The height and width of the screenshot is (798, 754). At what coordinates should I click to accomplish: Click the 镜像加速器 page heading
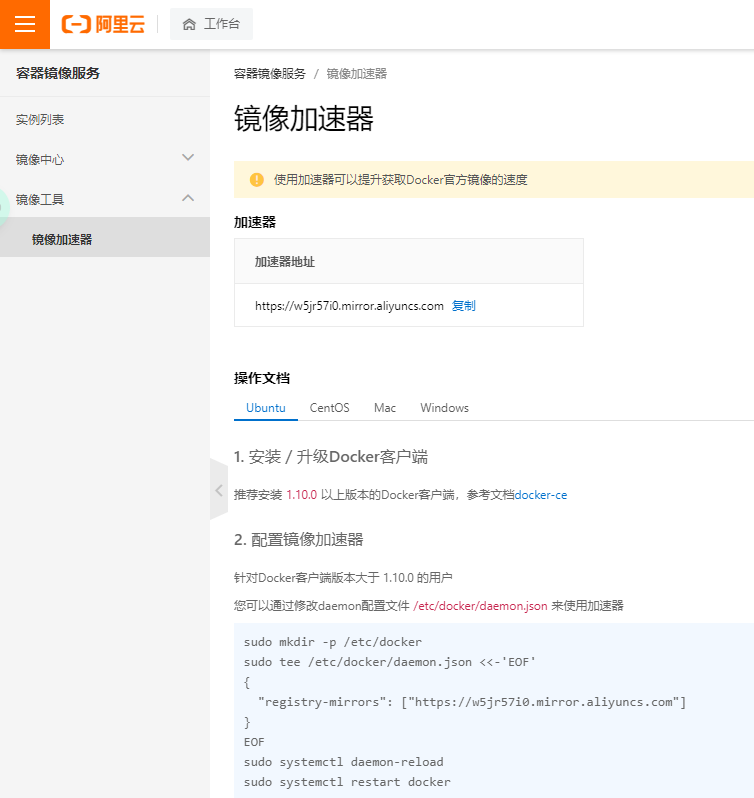[x=304, y=119]
